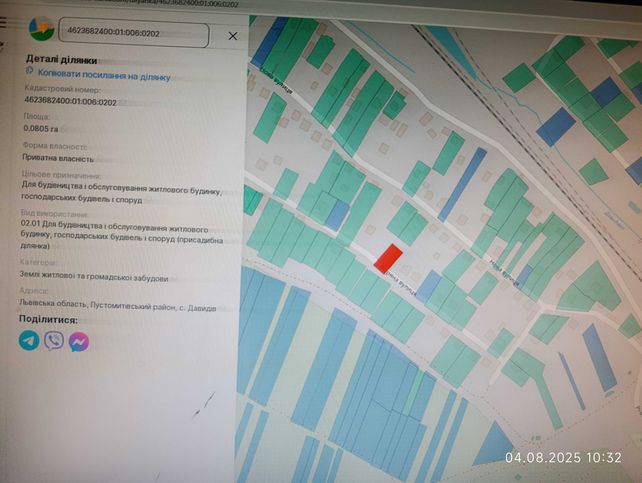Click the area value 0.0805 га
Image resolution: width=642 pixels, height=483 pixels.
pyautogui.click(x=41, y=128)
